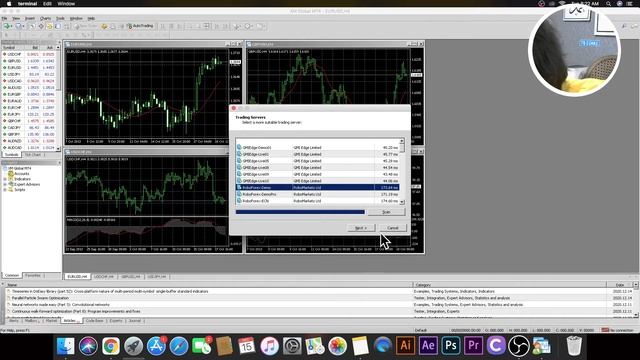
Task: Click the server scan progress bar
Action: [x=300, y=212]
